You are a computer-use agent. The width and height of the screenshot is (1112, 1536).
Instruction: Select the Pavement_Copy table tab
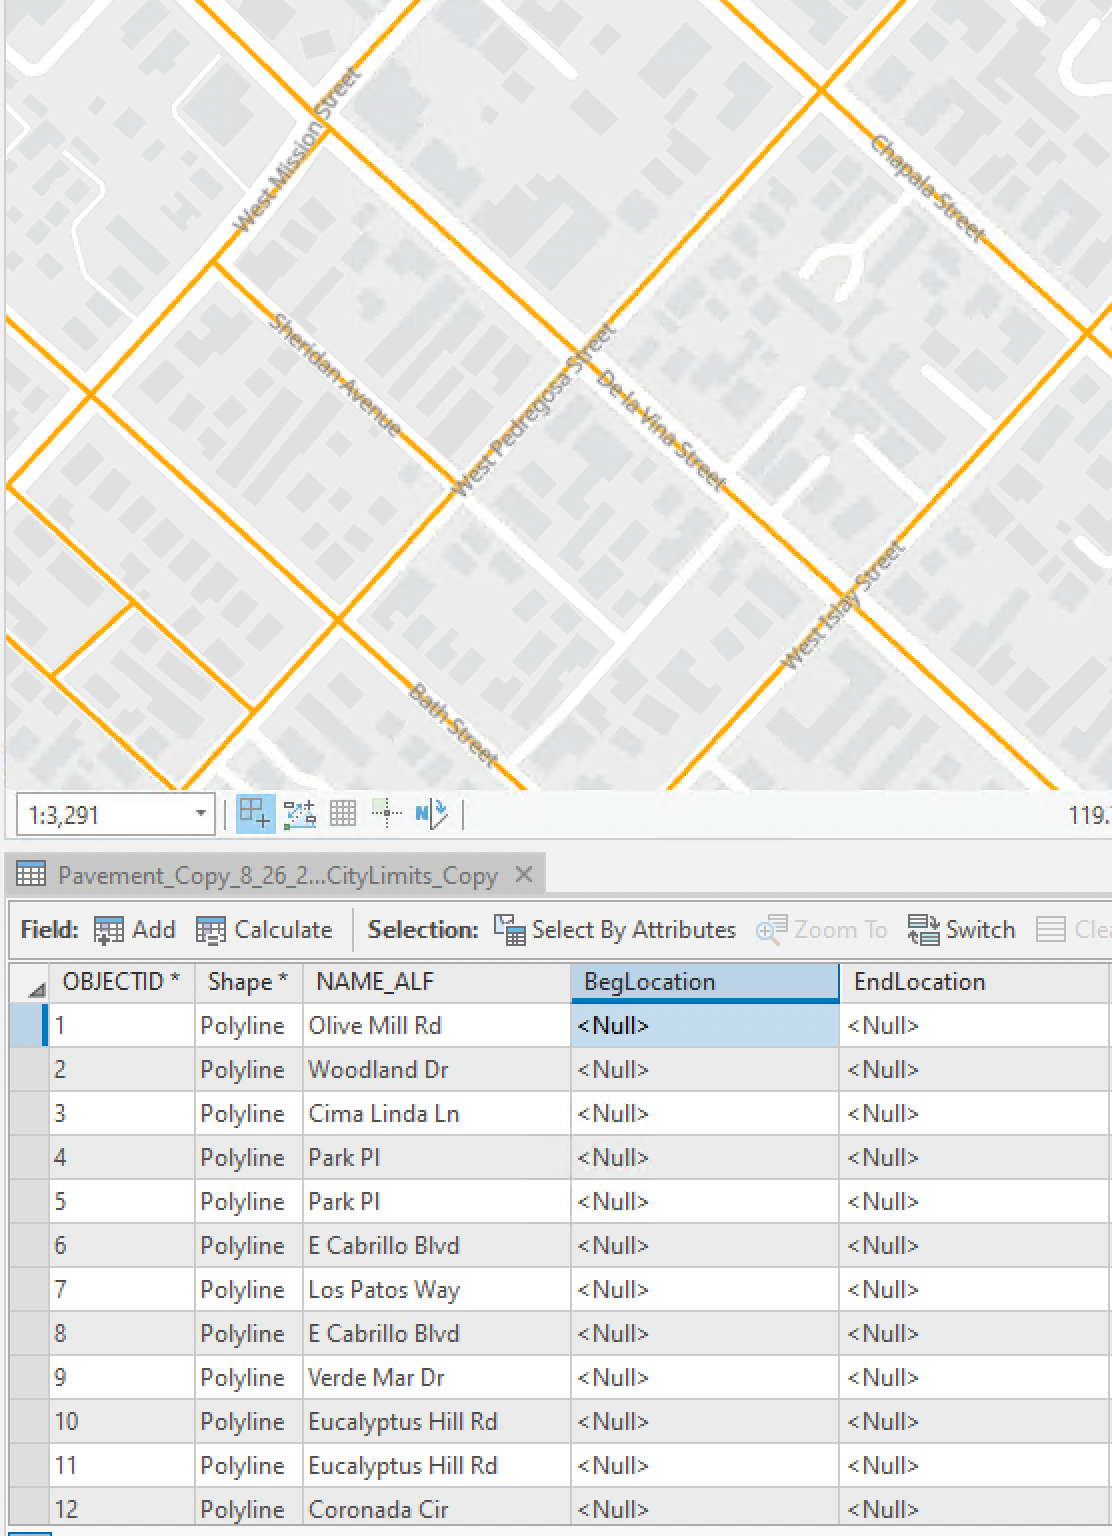tap(276, 876)
